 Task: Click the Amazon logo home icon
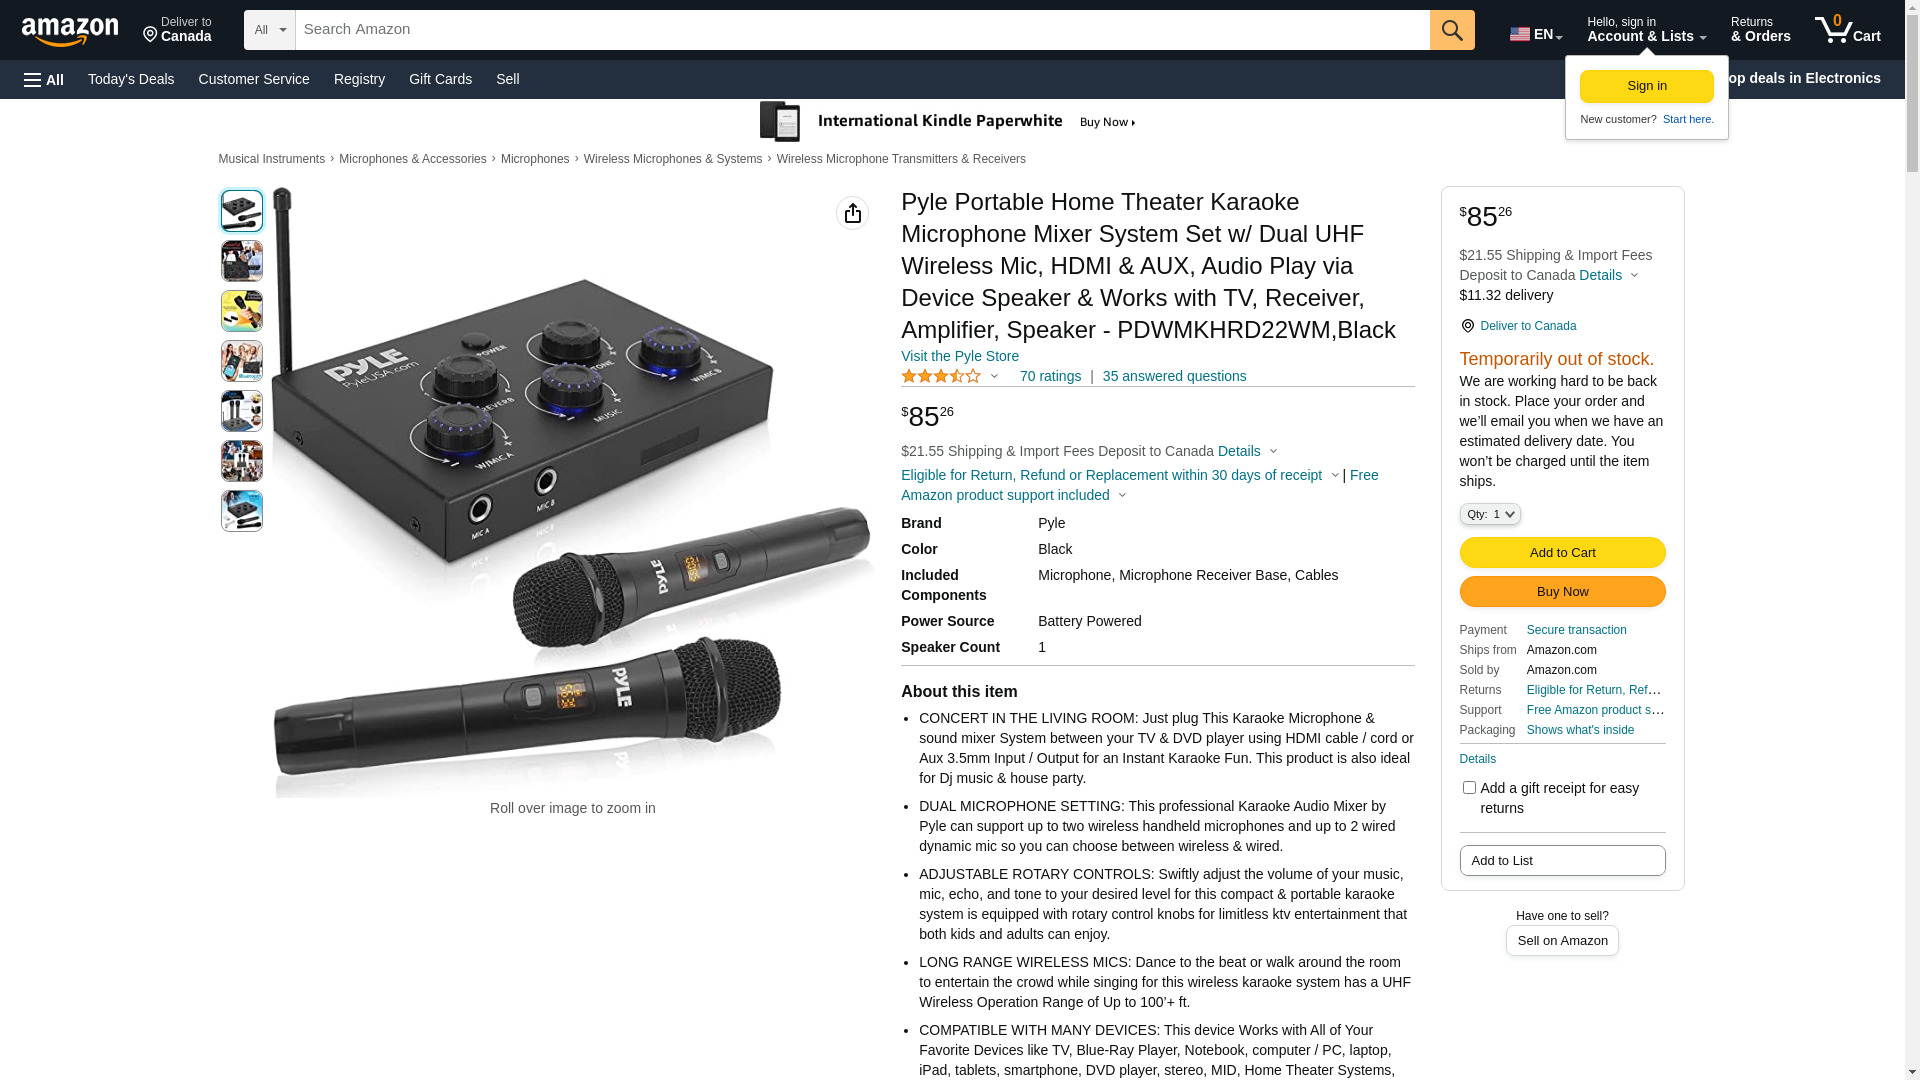pos(70,31)
